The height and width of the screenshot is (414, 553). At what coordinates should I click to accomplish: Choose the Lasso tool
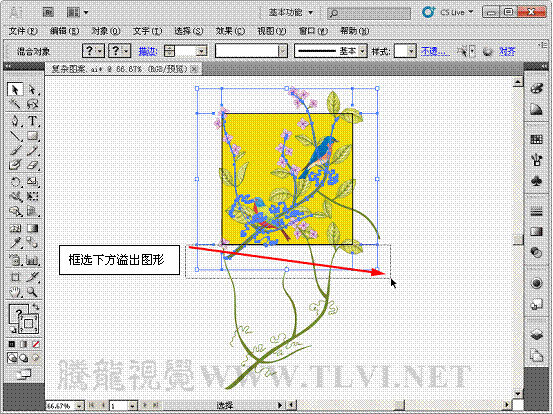point(32,104)
